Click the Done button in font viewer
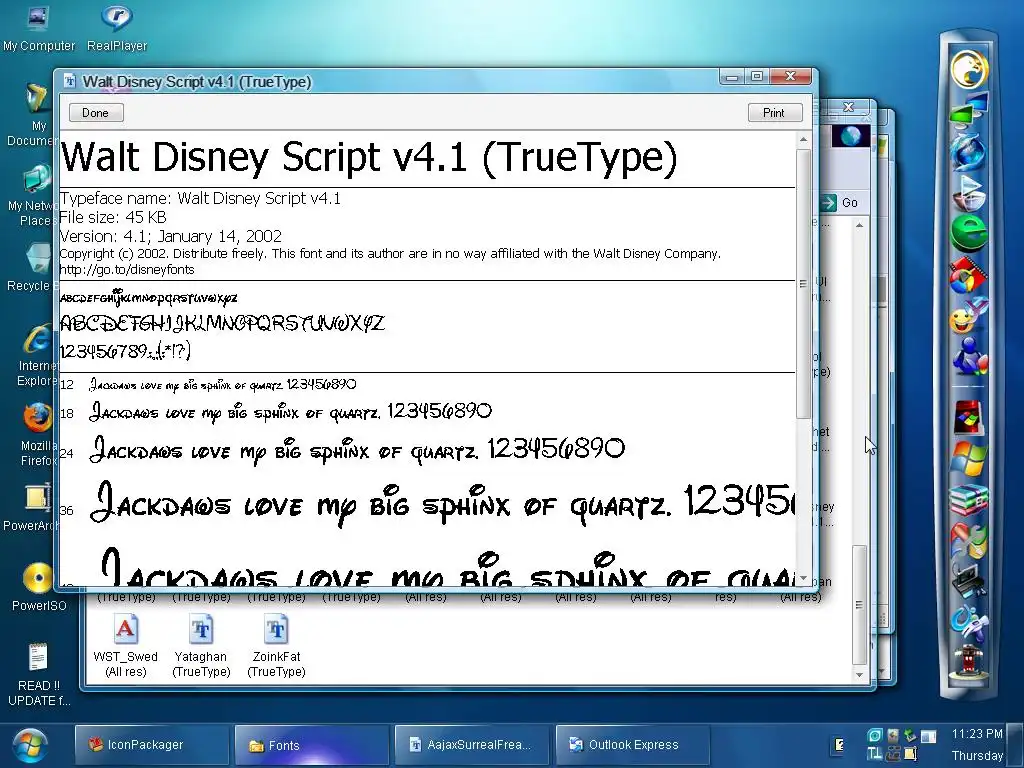Image resolution: width=1024 pixels, height=768 pixels. point(95,112)
